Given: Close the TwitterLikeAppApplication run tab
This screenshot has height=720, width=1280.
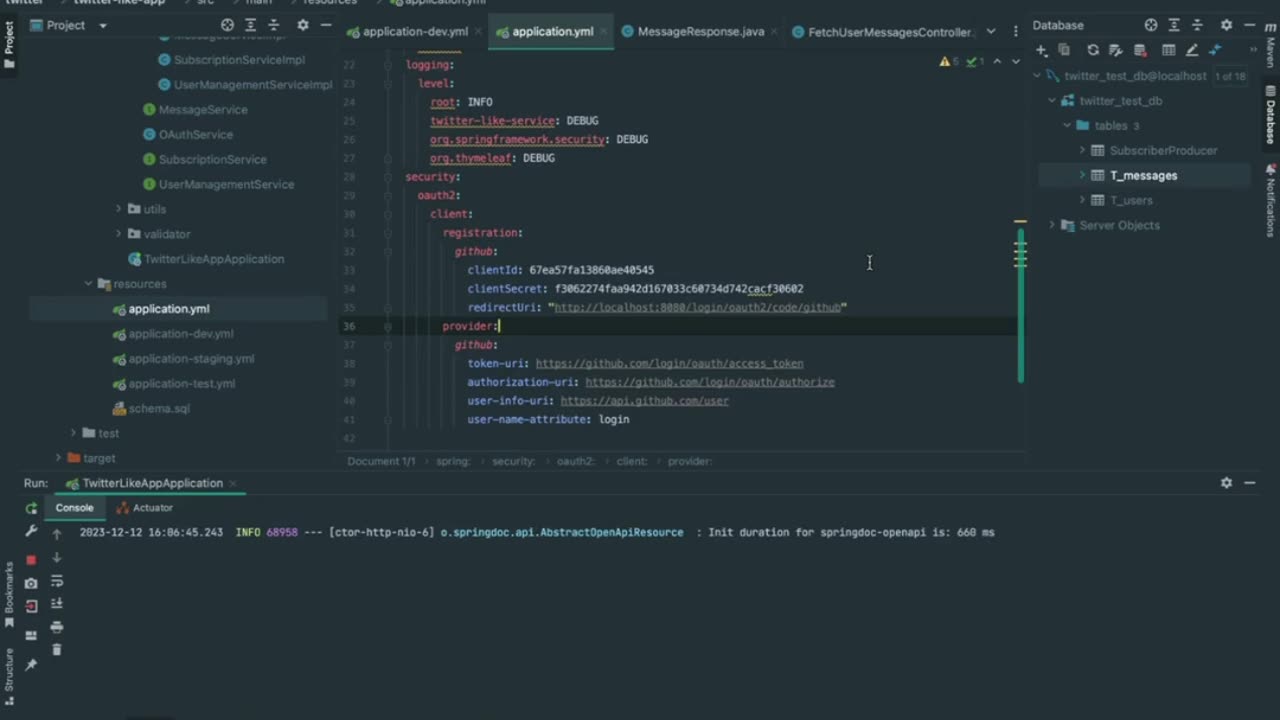Looking at the screenshot, I should coord(233,483).
